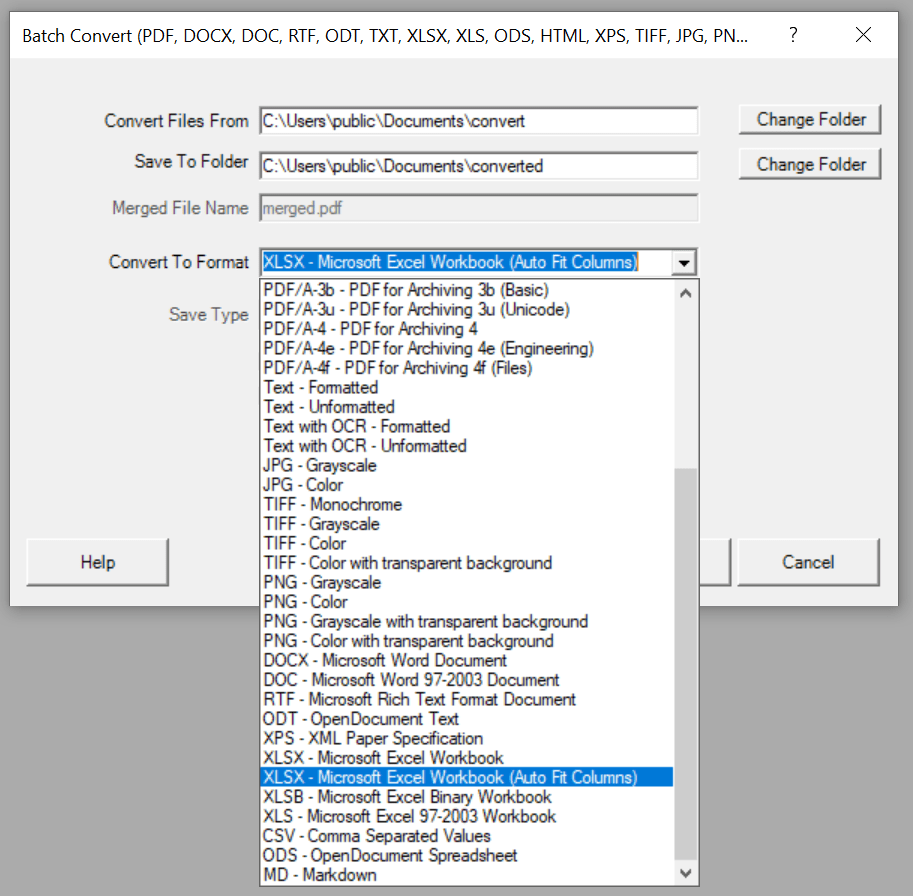913x896 pixels.
Task: Choose Text with OCR - Unformatted
Action: pyautogui.click(x=466, y=446)
